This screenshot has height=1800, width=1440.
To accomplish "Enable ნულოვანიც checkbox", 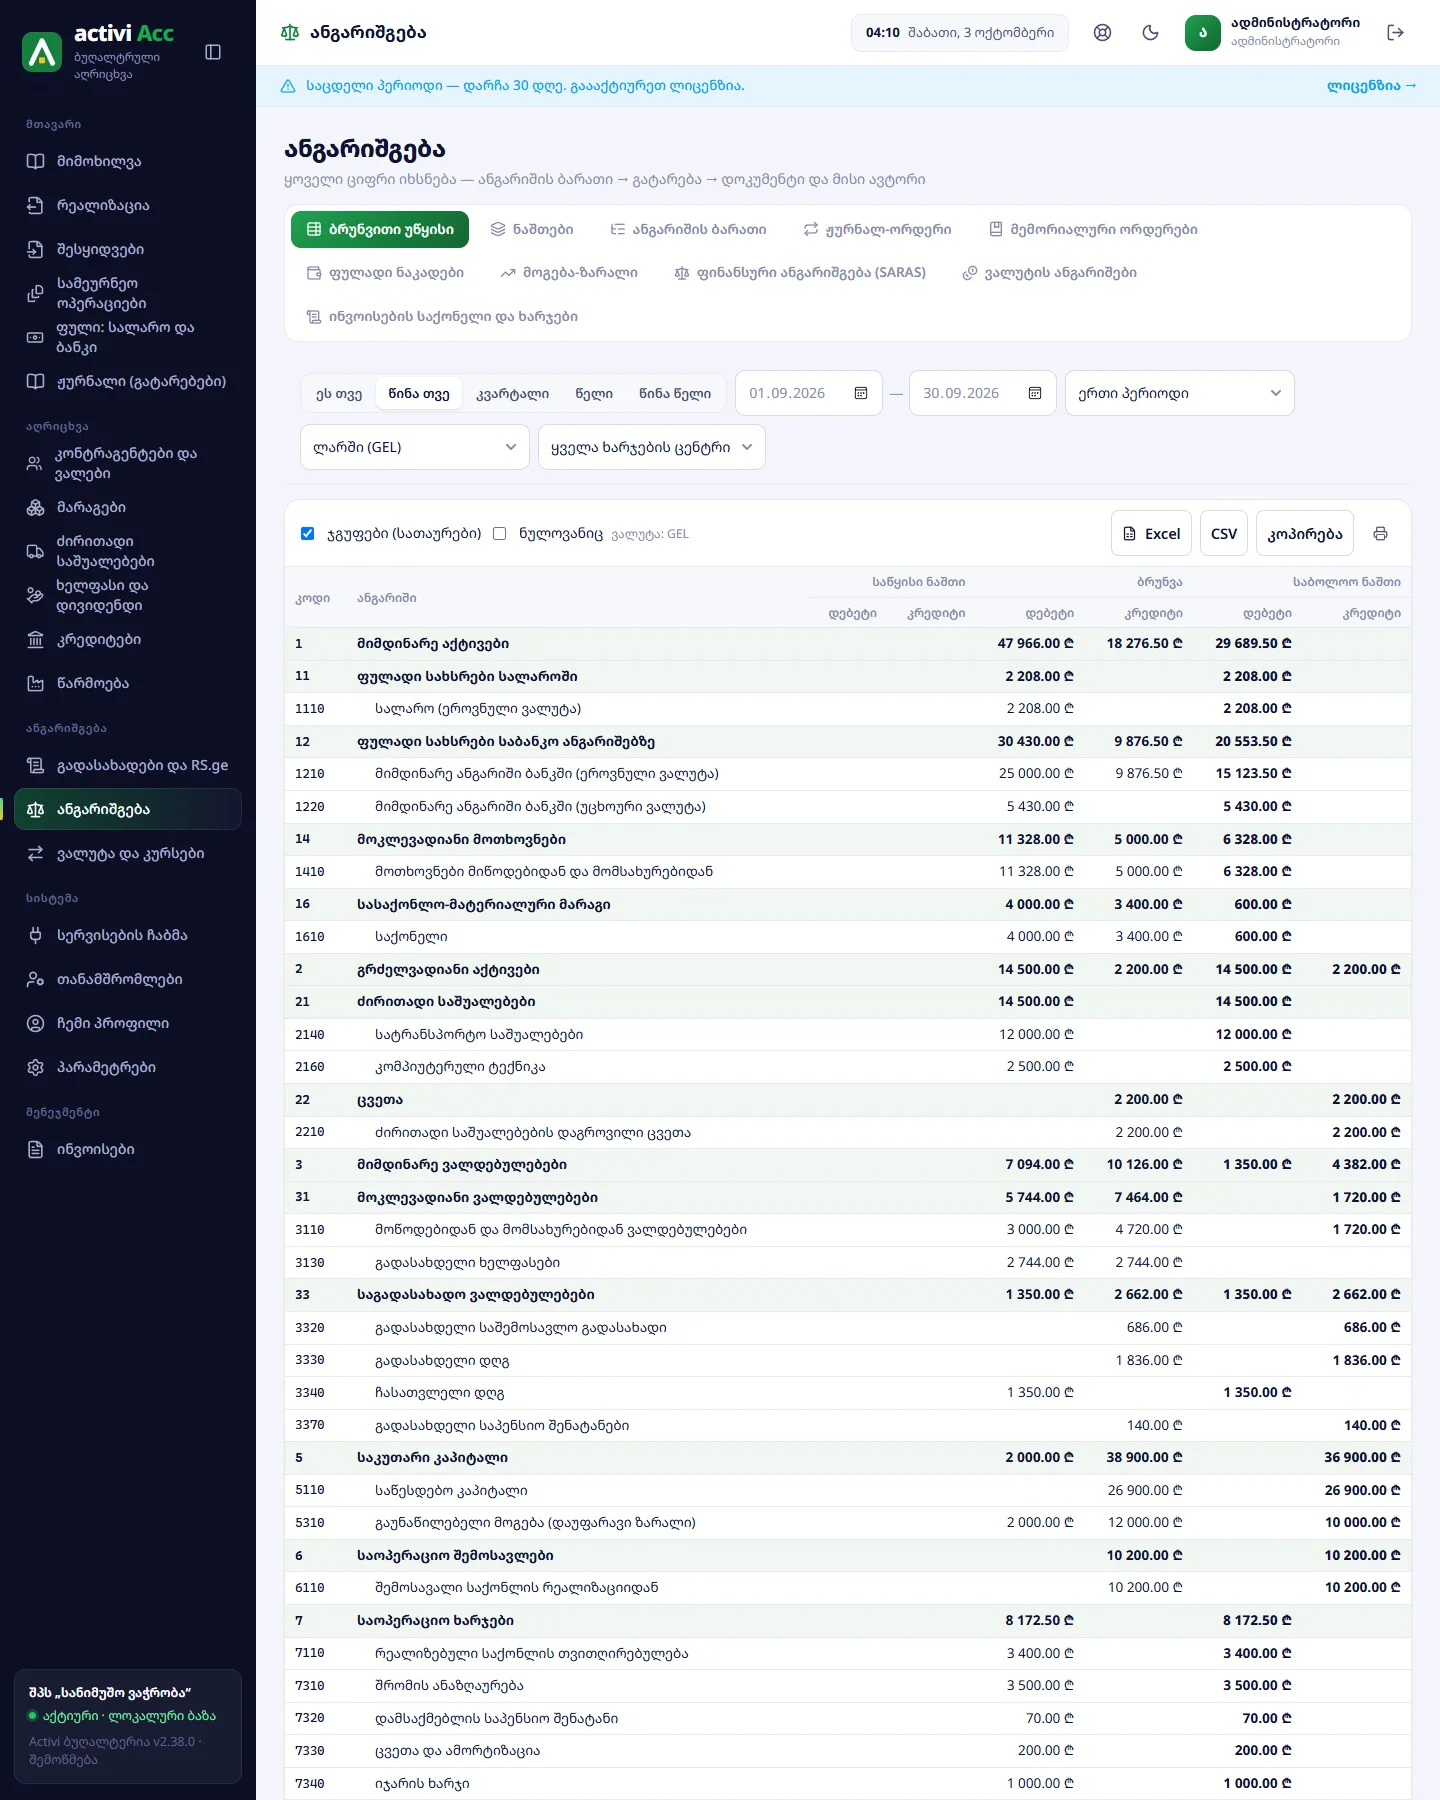I will point(499,533).
